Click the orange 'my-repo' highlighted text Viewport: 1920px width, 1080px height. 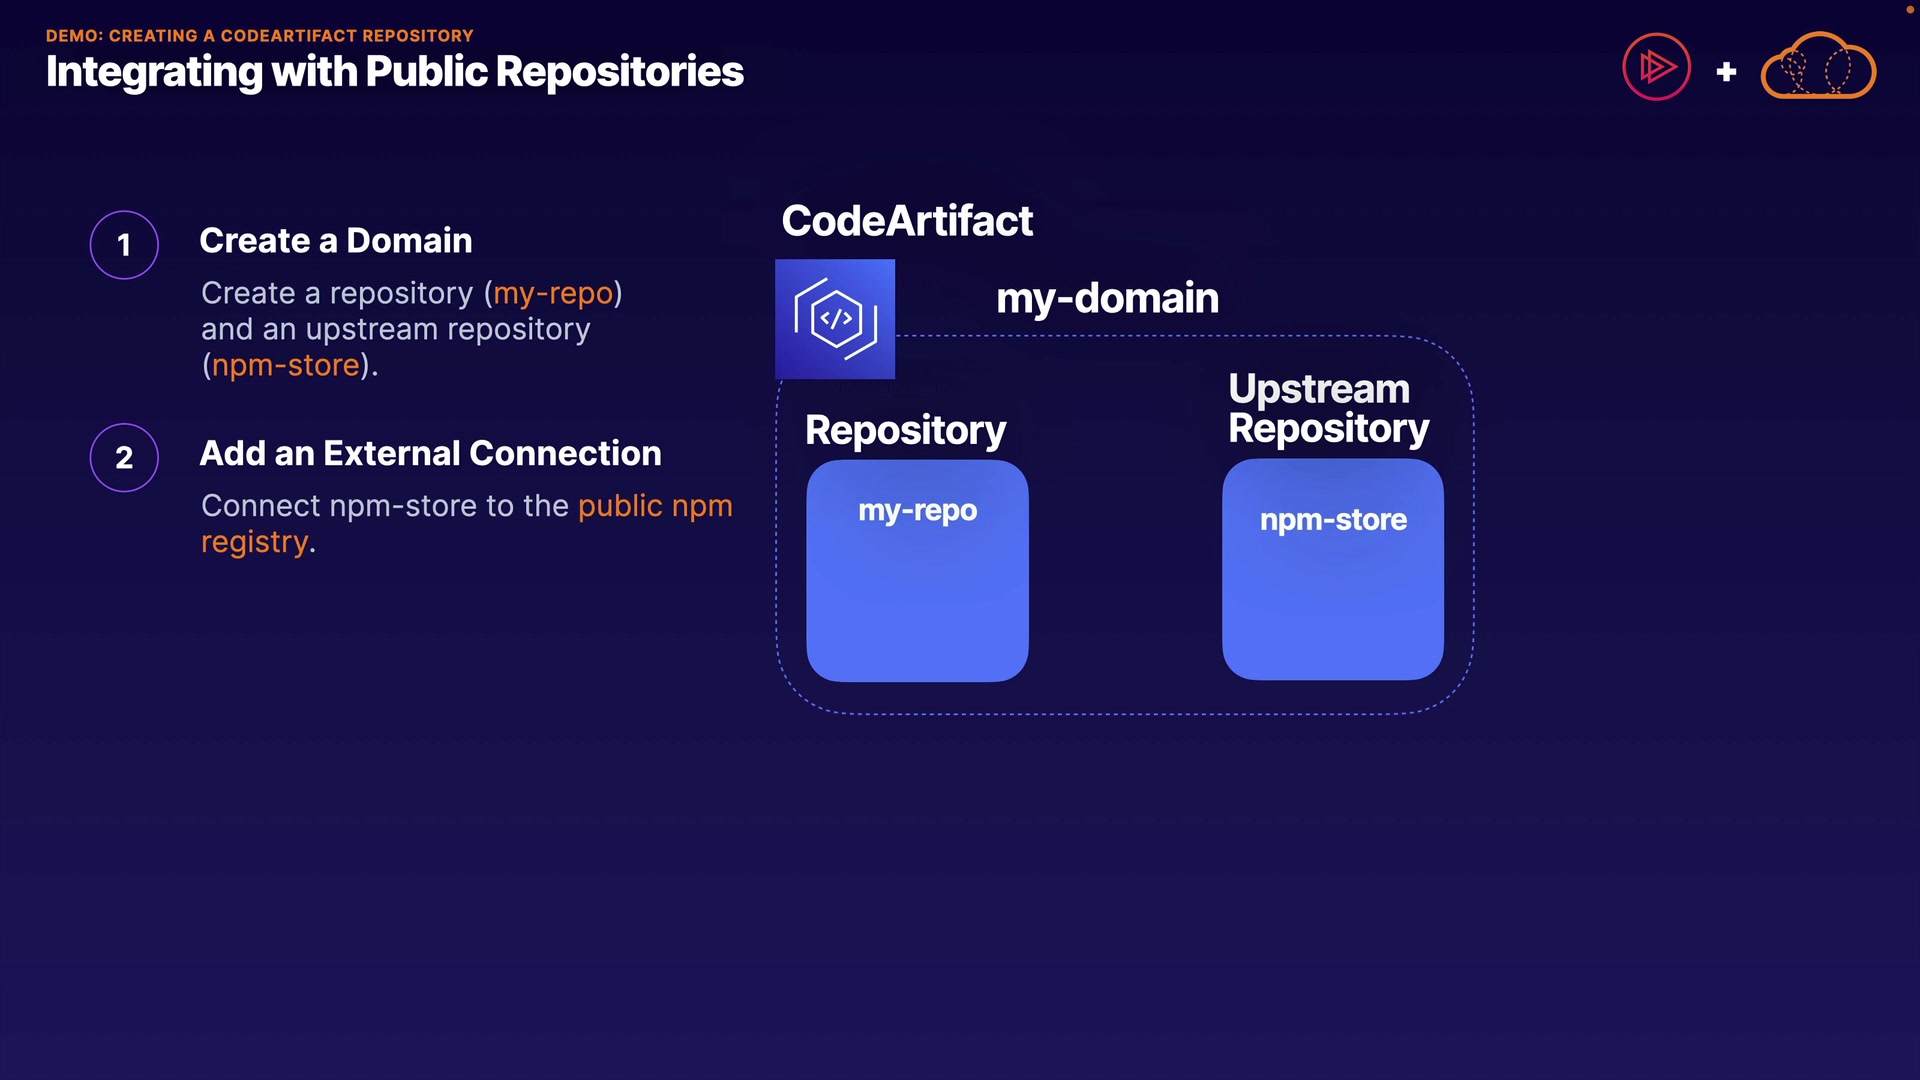tap(553, 293)
